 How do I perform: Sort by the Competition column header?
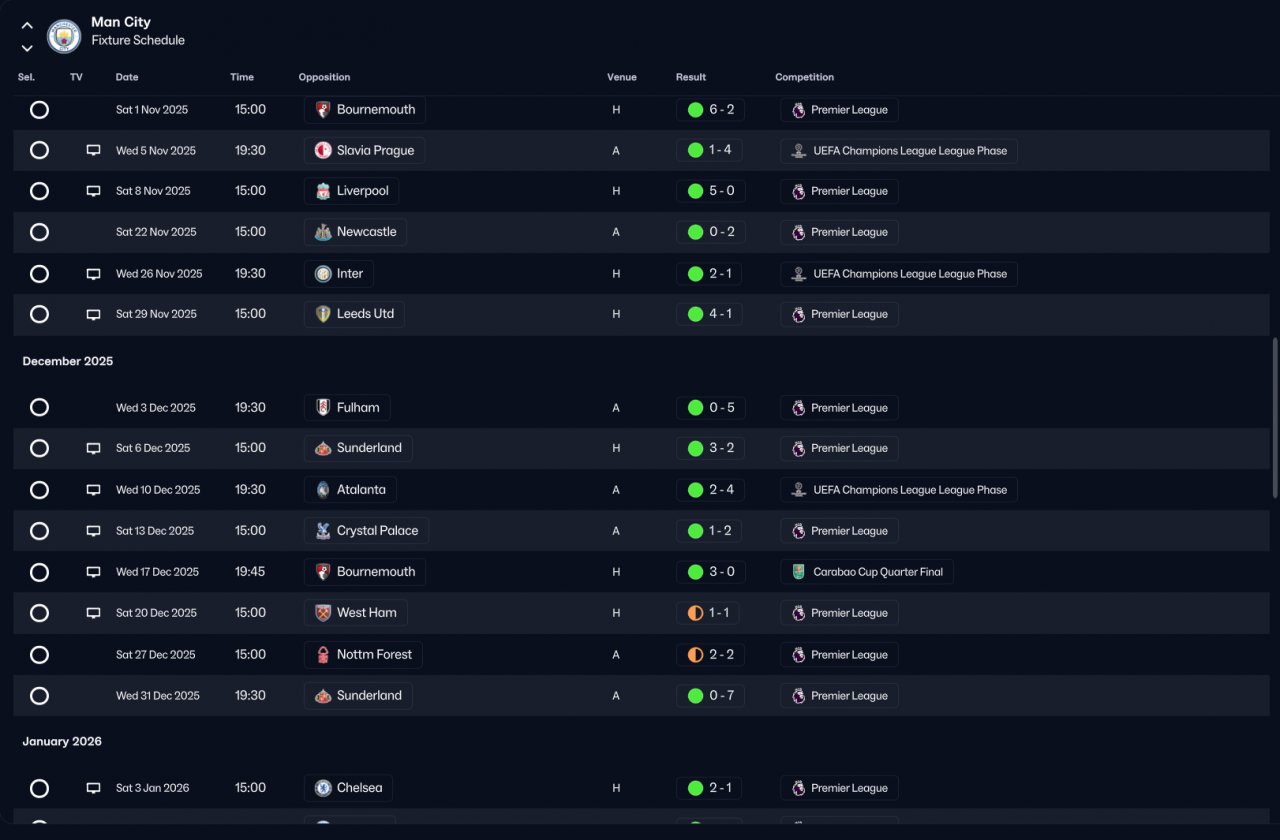804,77
